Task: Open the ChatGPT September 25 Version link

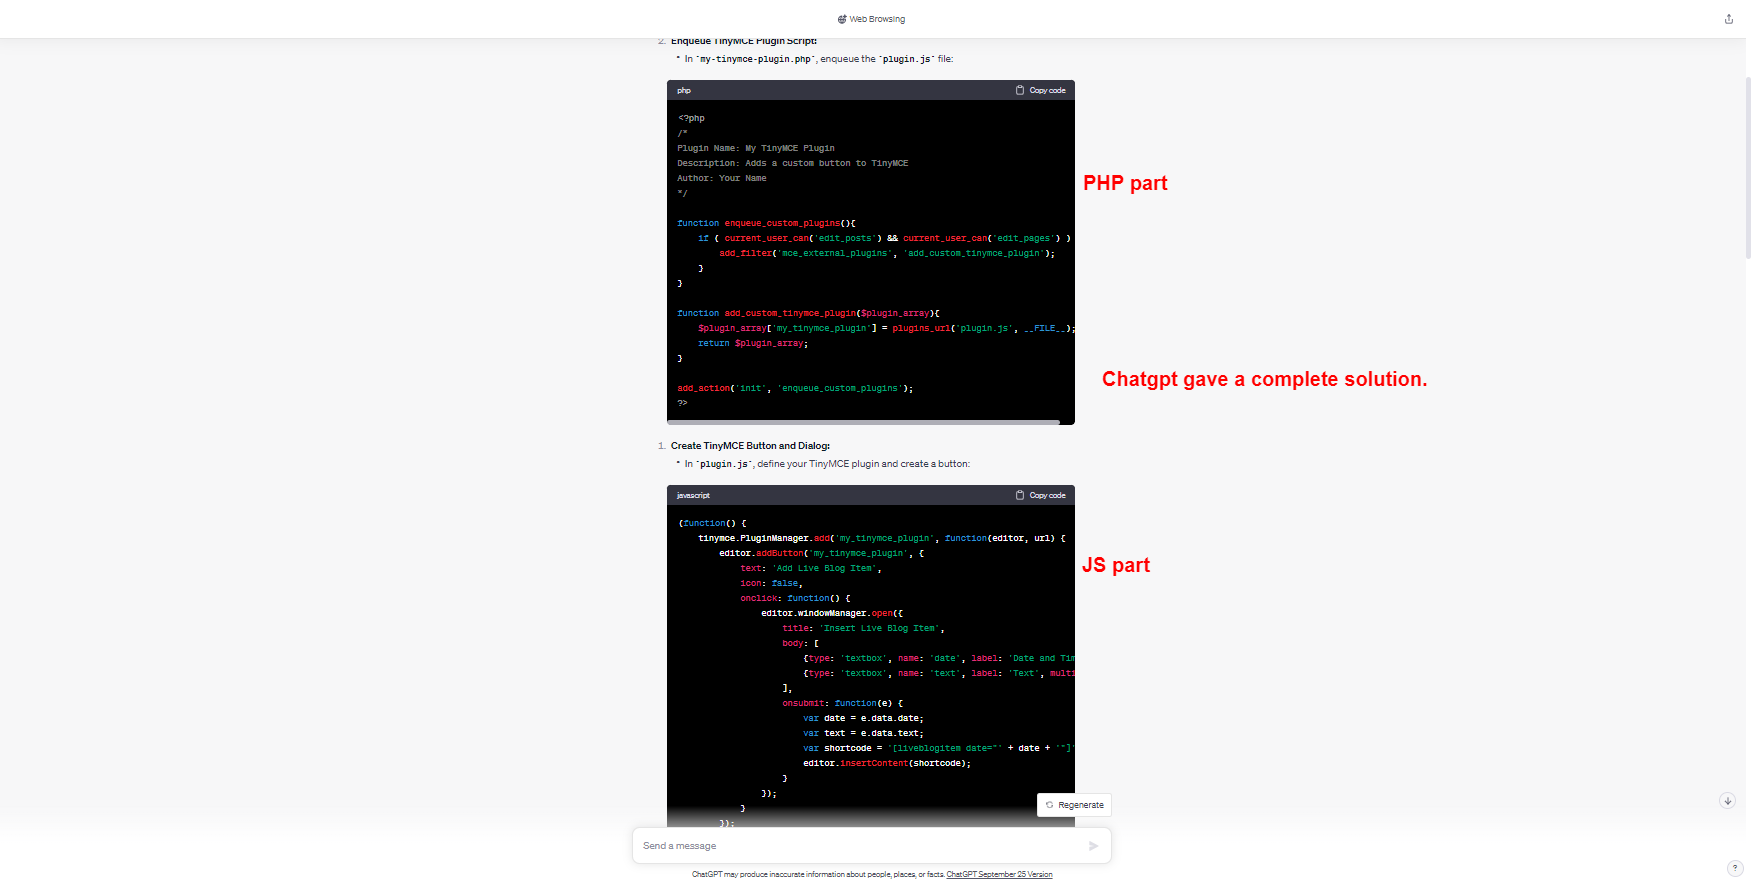Action: coord(999,875)
